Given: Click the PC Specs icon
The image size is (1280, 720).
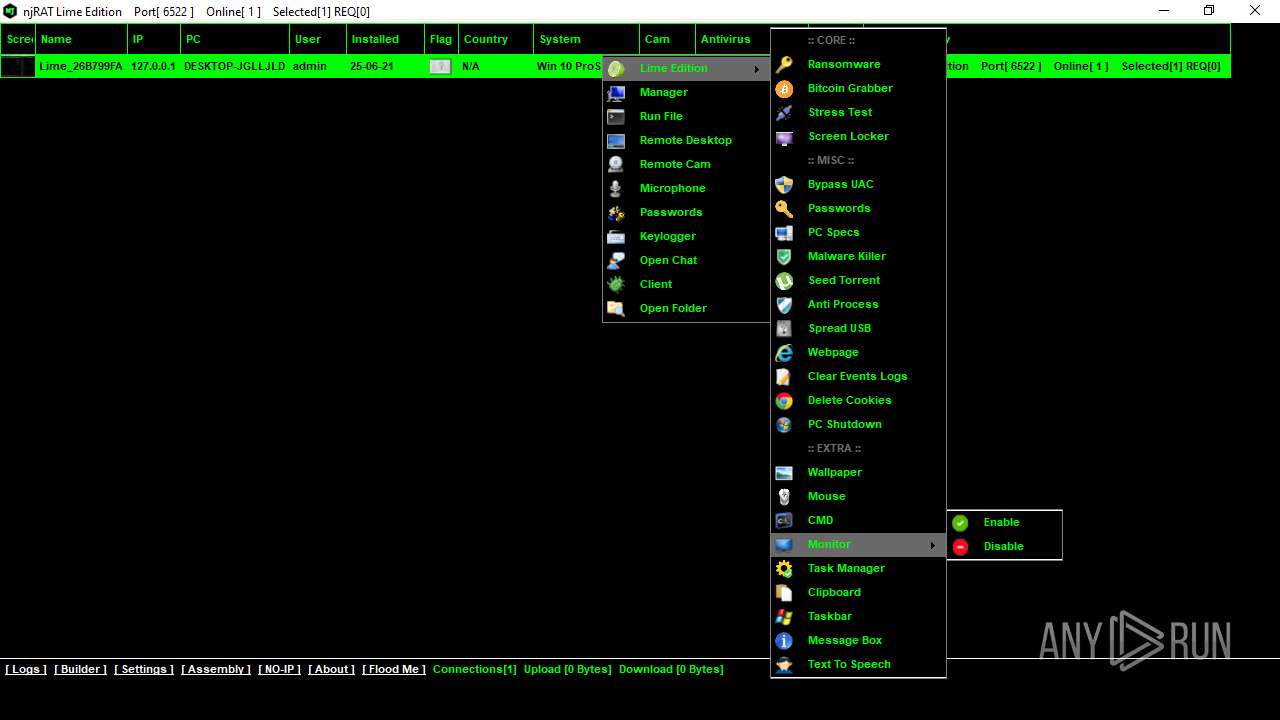Looking at the screenshot, I should coord(785,232).
